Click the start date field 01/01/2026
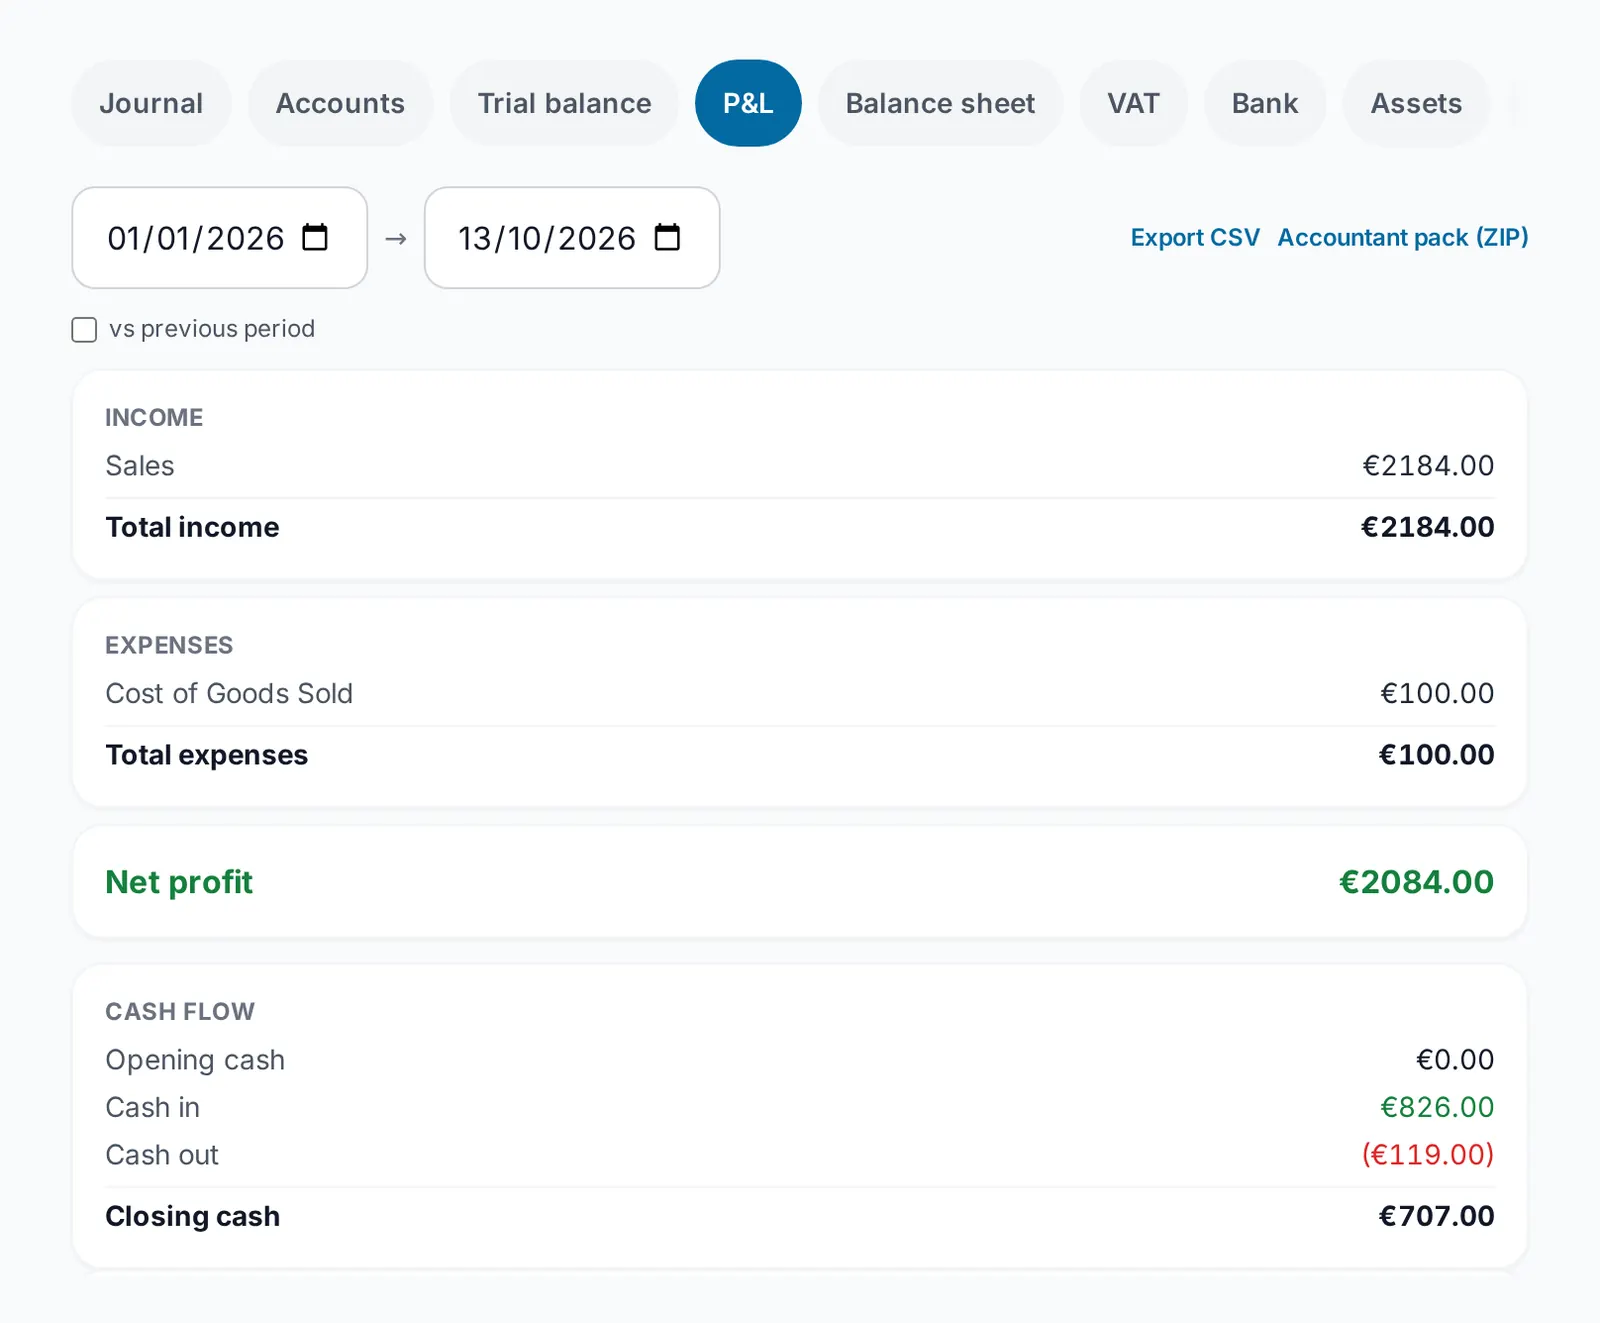Screen dimensions: 1600x1323 click(x=220, y=238)
